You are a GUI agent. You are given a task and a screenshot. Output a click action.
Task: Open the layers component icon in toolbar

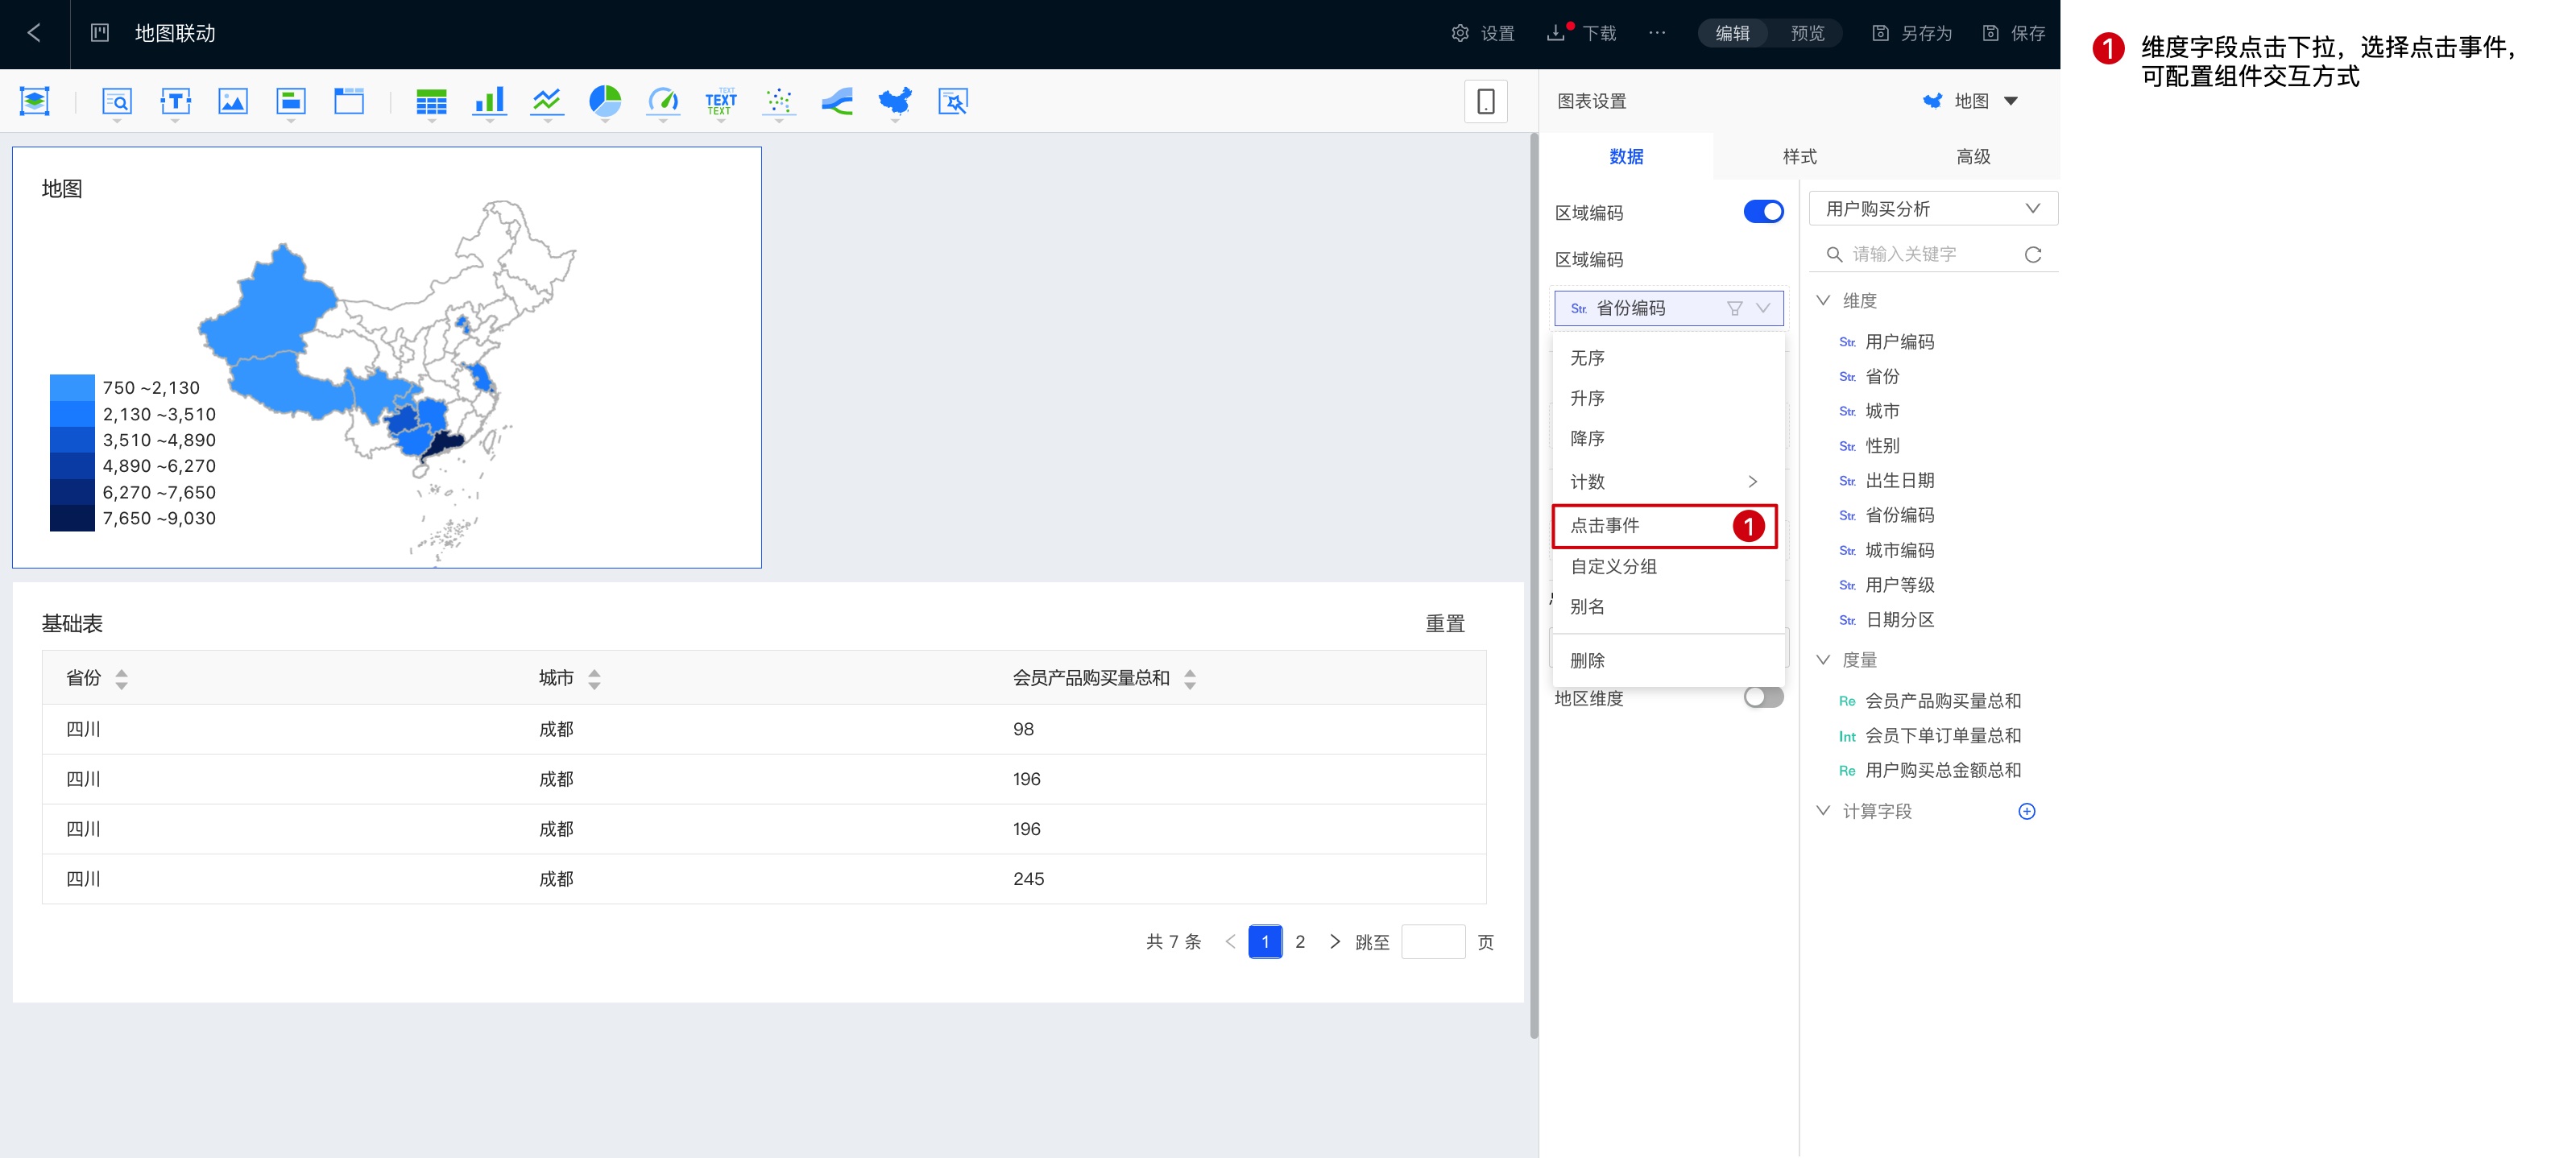pyautogui.click(x=35, y=101)
